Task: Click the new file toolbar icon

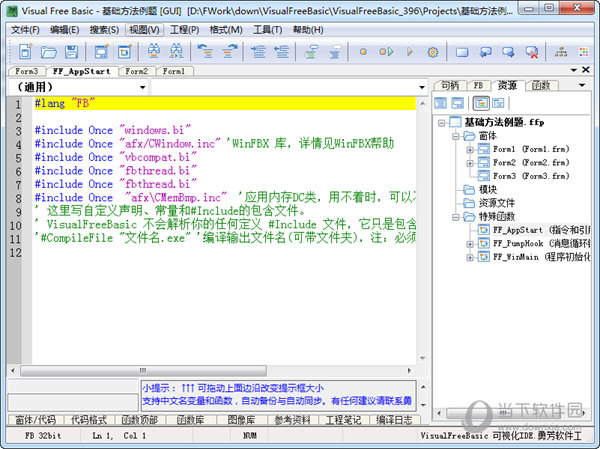Action: [x=26, y=51]
